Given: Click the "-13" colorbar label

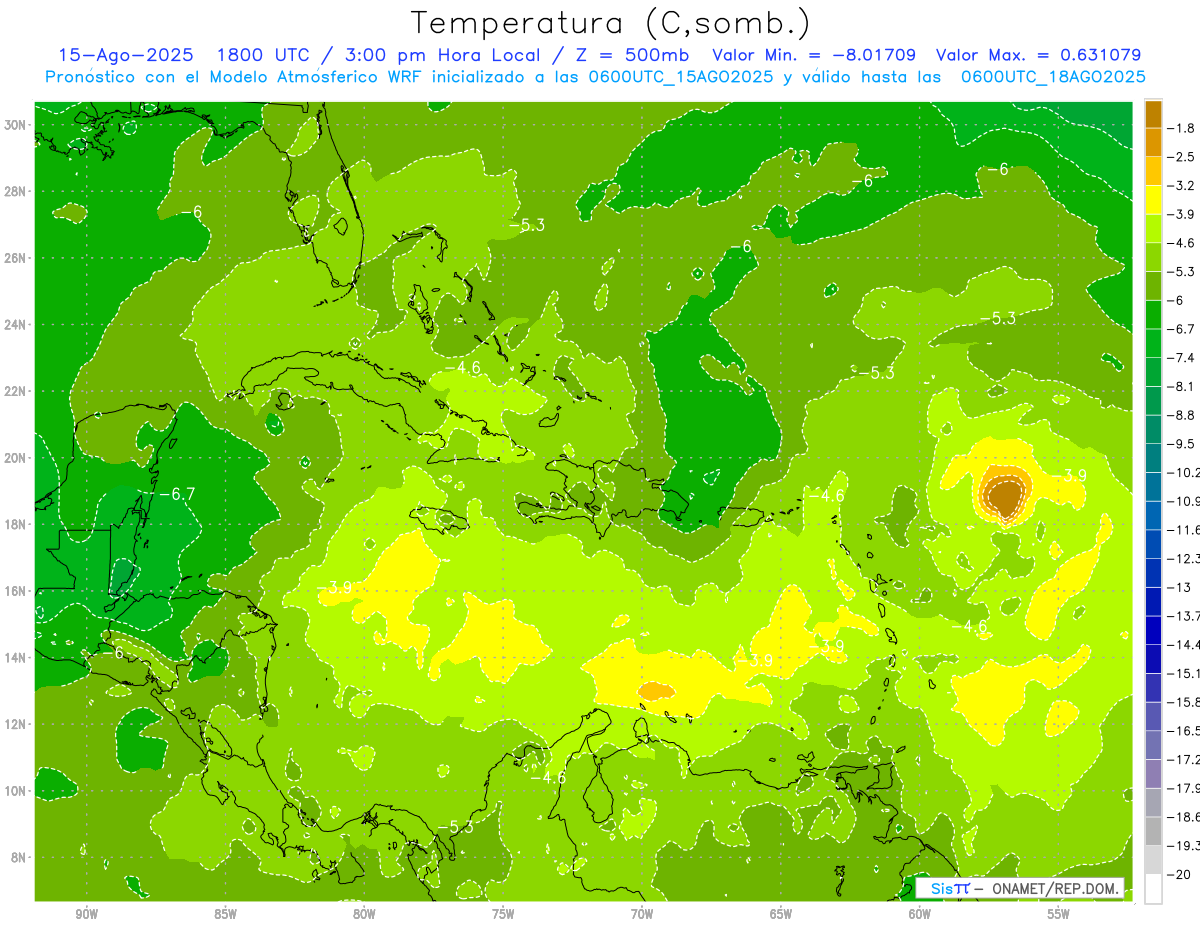Looking at the screenshot, I should (x=1178, y=587).
